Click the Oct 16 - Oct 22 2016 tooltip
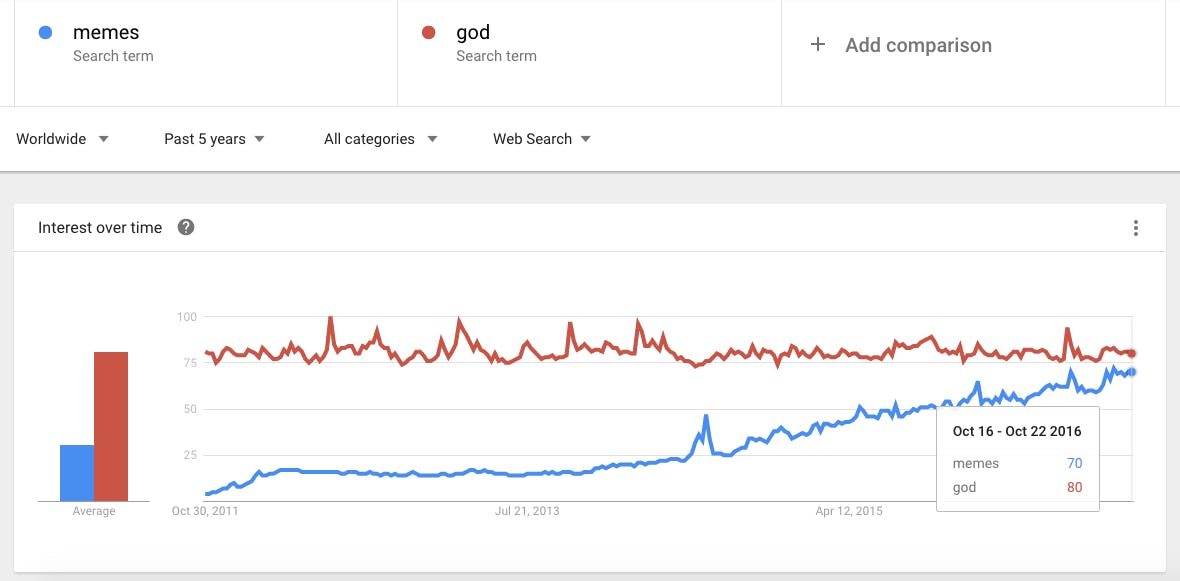The width and height of the screenshot is (1180, 581). click(1017, 431)
